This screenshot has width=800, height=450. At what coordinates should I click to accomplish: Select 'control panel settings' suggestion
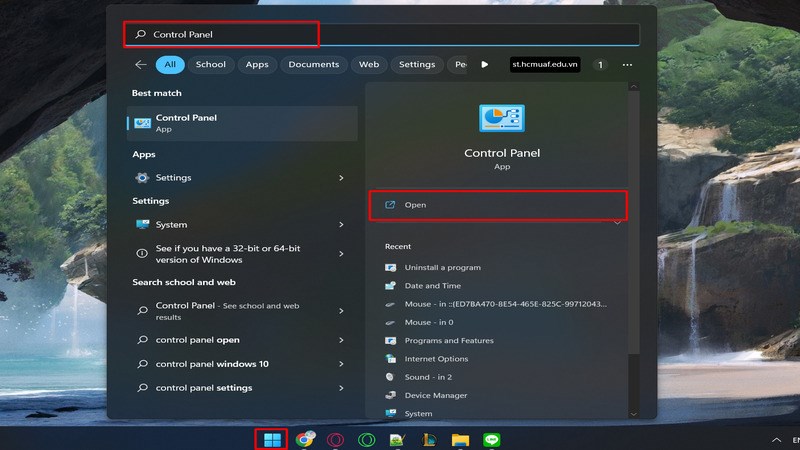(242, 388)
